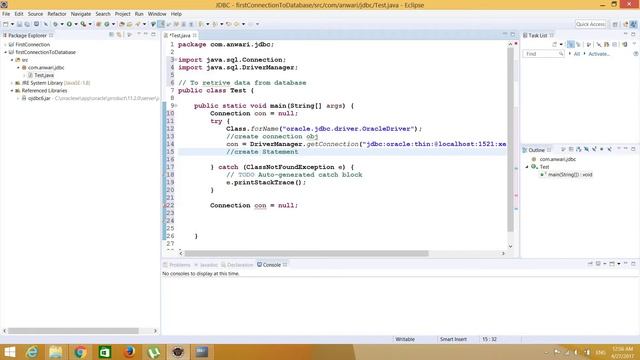Screen dimensions: 640x360
Task: Click the Quick Access field
Action: 591,24
